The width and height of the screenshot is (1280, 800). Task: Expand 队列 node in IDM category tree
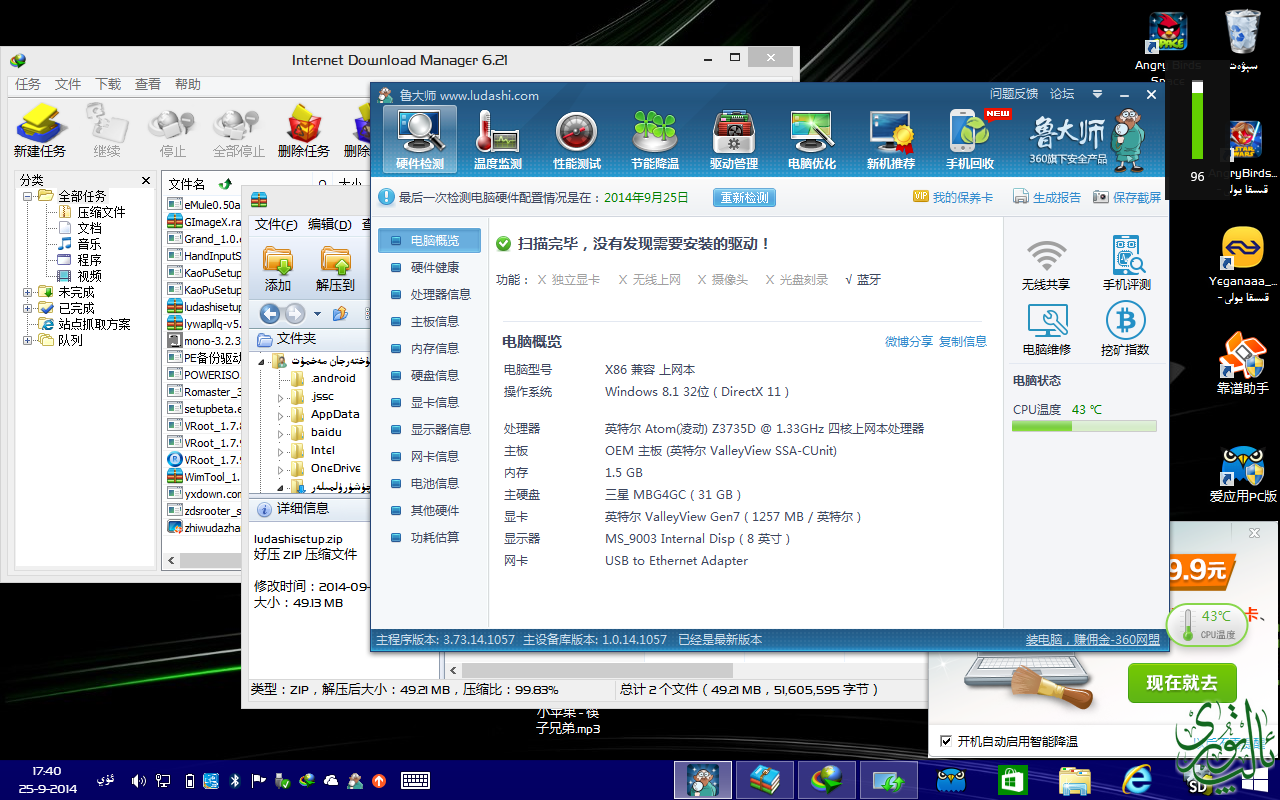(28, 340)
